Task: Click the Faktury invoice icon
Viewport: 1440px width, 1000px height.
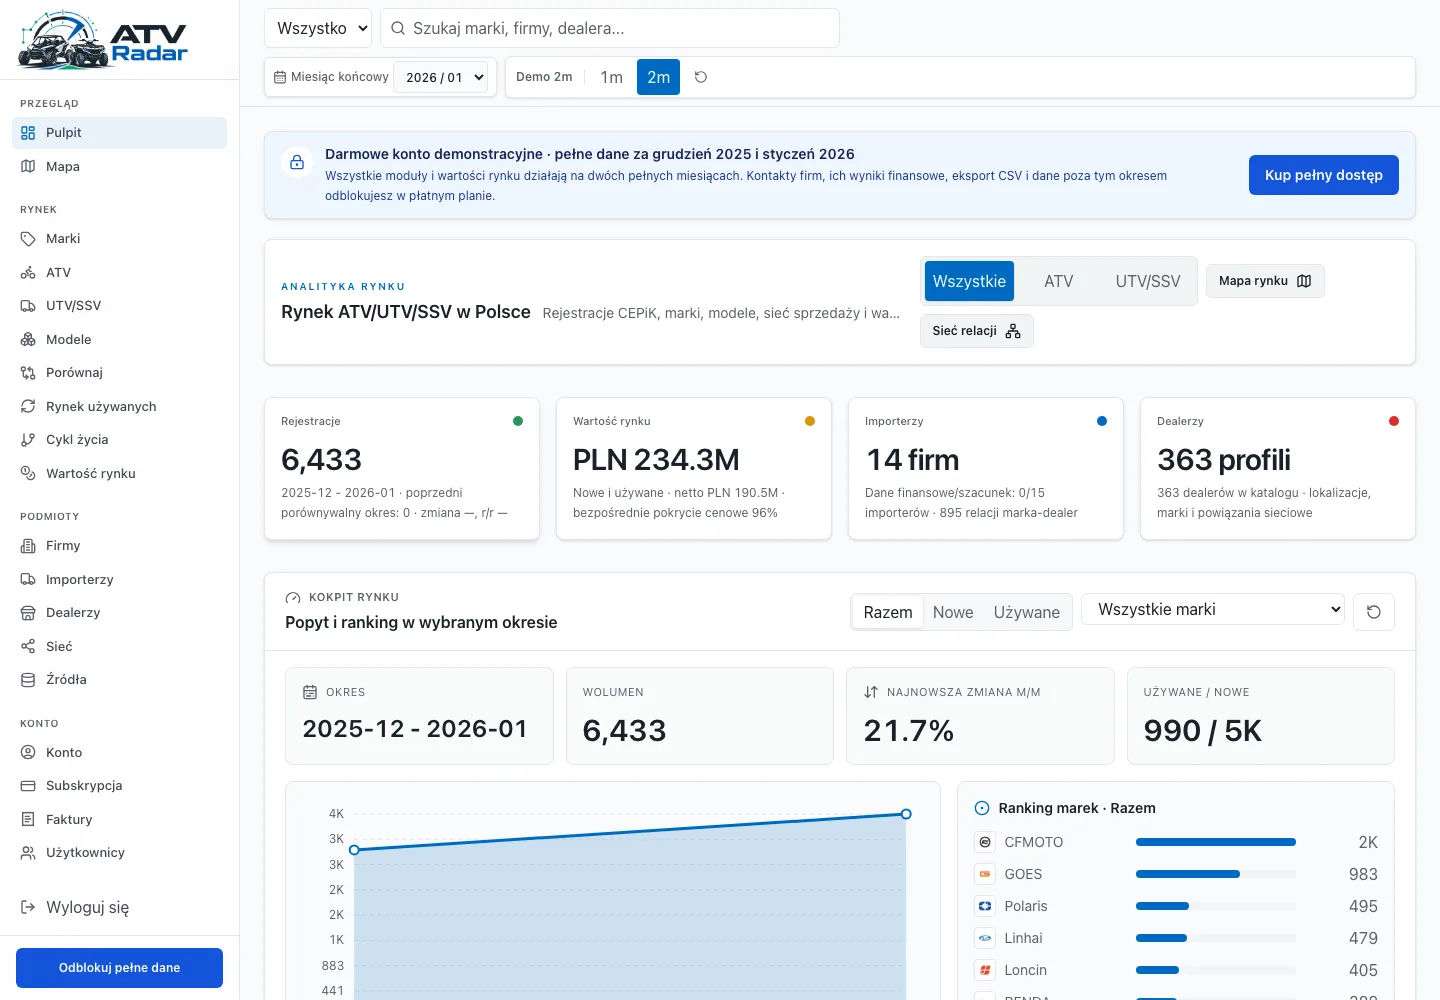Action: 28,820
